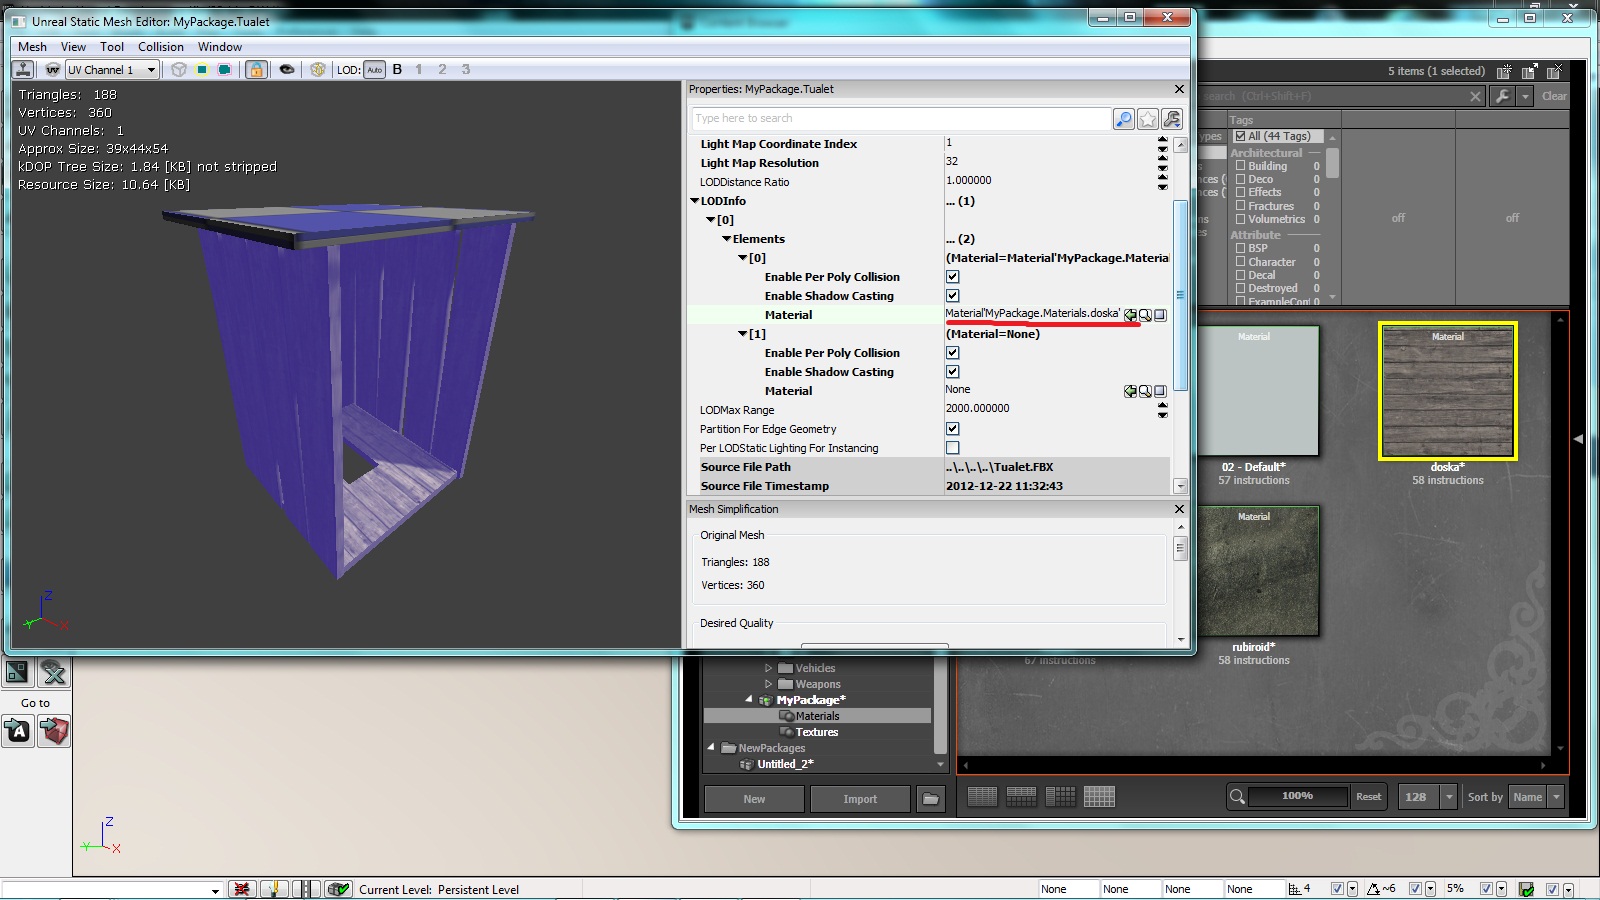Click magnifier icon for element 1 Material

click(x=1145, y=391)
